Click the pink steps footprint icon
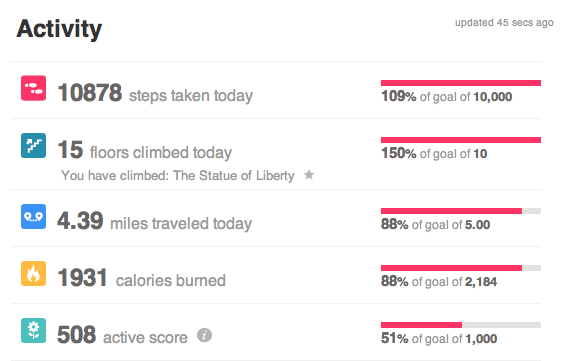This screenshot has width=568, height=361. pos(33,88)
